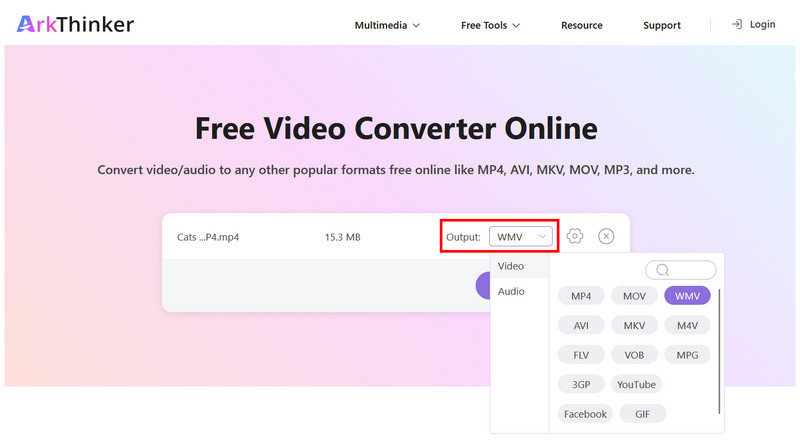Click the ArkThinker logo
Screen dimensions: 800x441
point(75,24)
